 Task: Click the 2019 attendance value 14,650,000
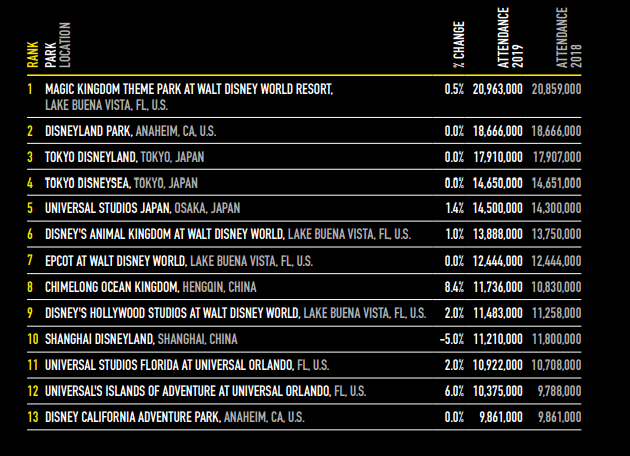(x=498, y=184)
